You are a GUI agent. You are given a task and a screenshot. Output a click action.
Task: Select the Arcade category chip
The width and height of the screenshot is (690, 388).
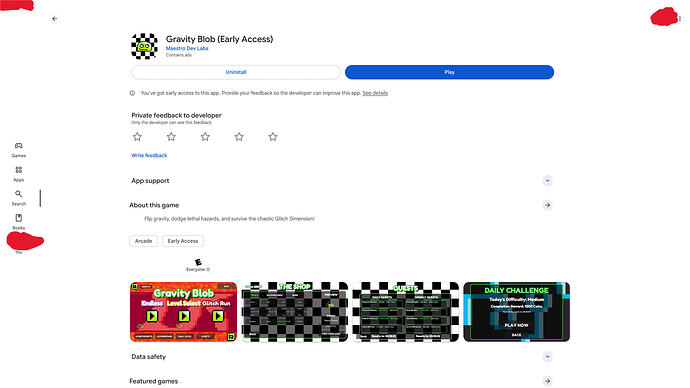coord(143,241)
